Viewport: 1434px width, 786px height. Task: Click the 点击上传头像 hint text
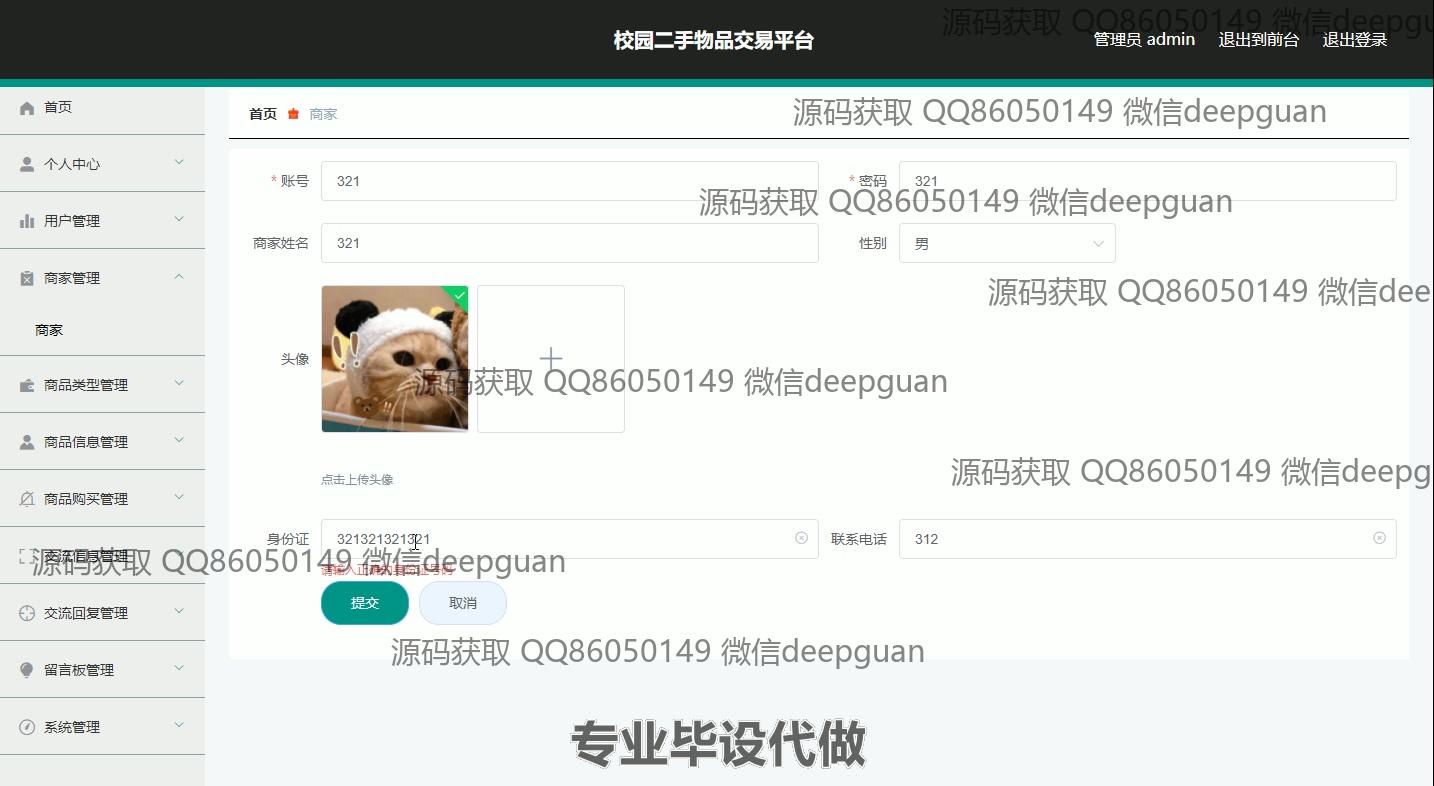pyautogui.click(x=357, y=480)
